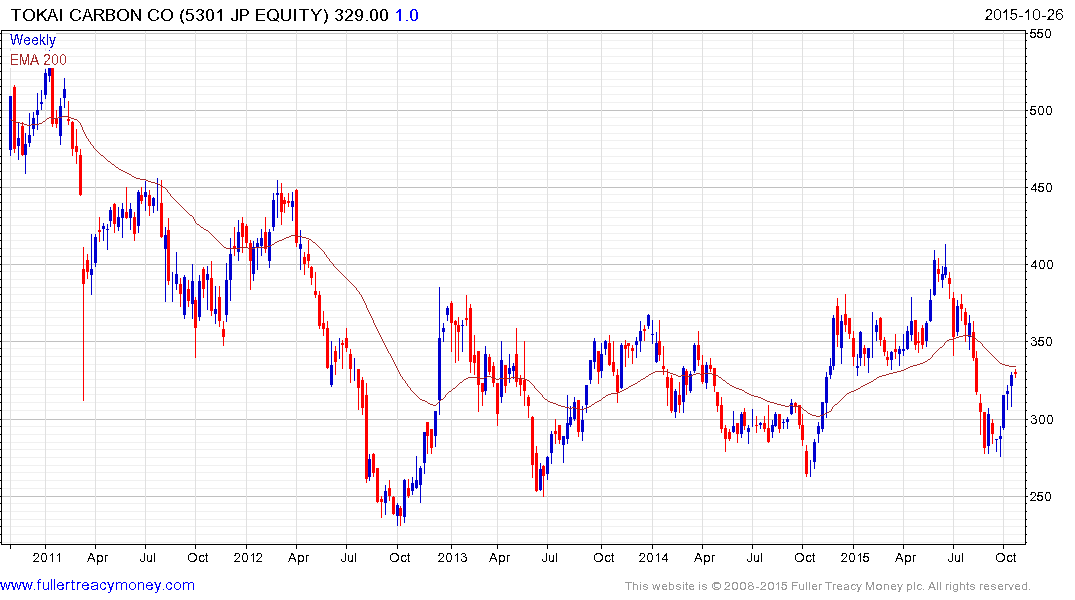Screen dimensions: 1075x600
Task: Click the last price value 329.00
Action: (x=361, y=15)
